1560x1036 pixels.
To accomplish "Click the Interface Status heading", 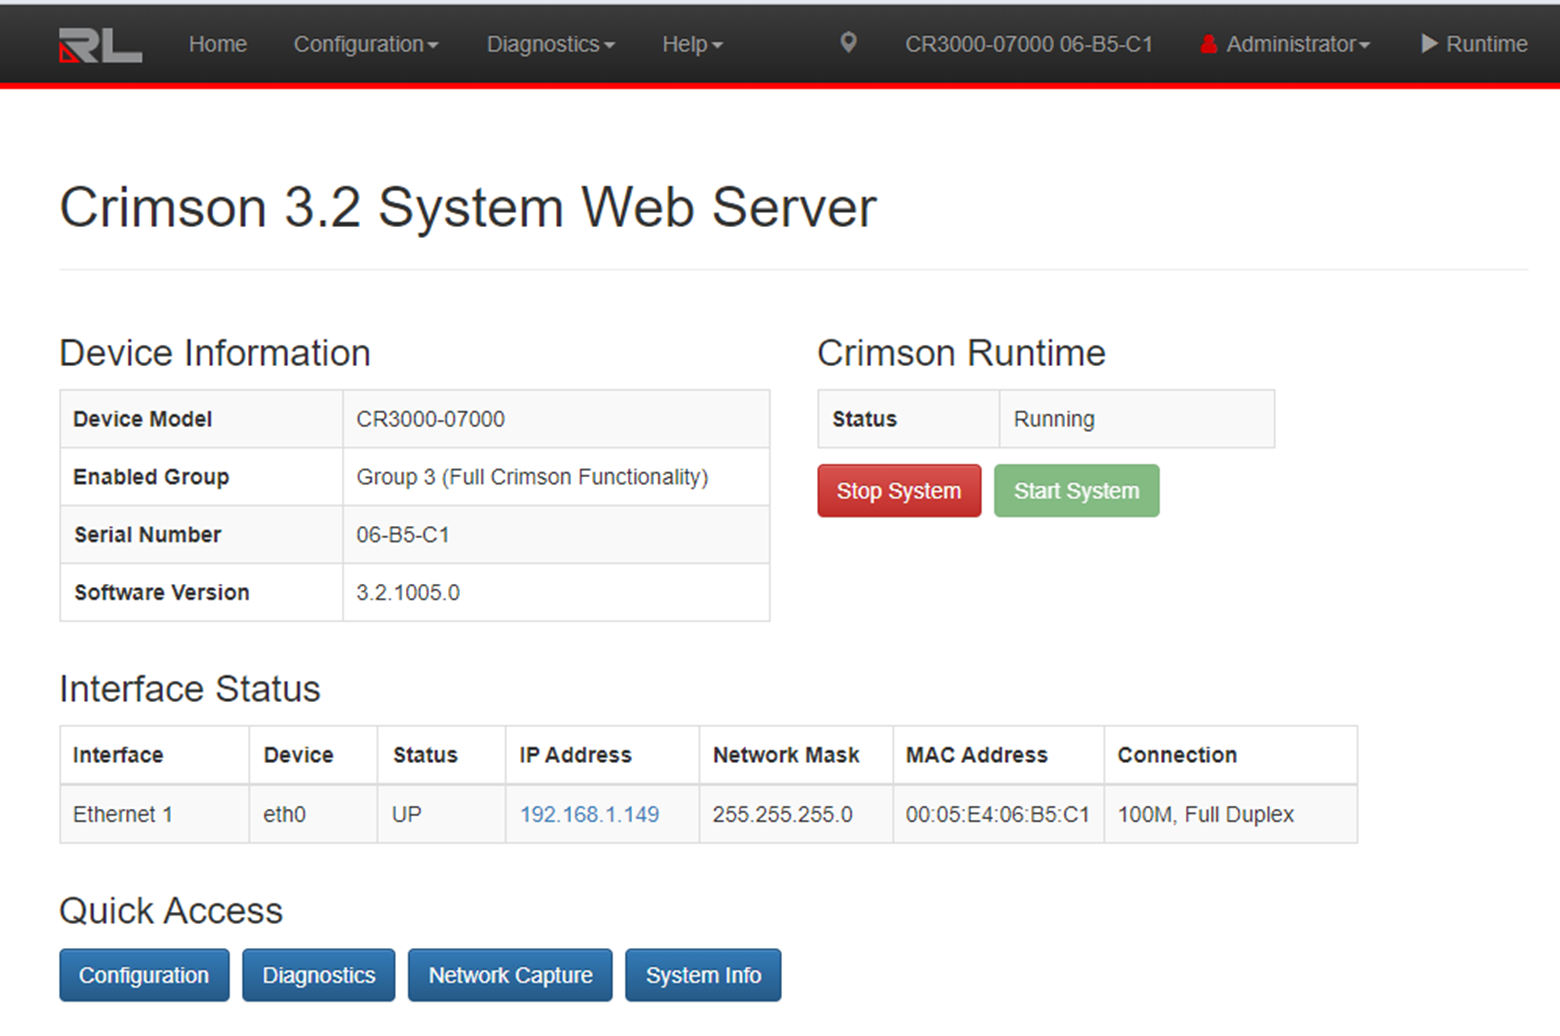I will 190,689.
